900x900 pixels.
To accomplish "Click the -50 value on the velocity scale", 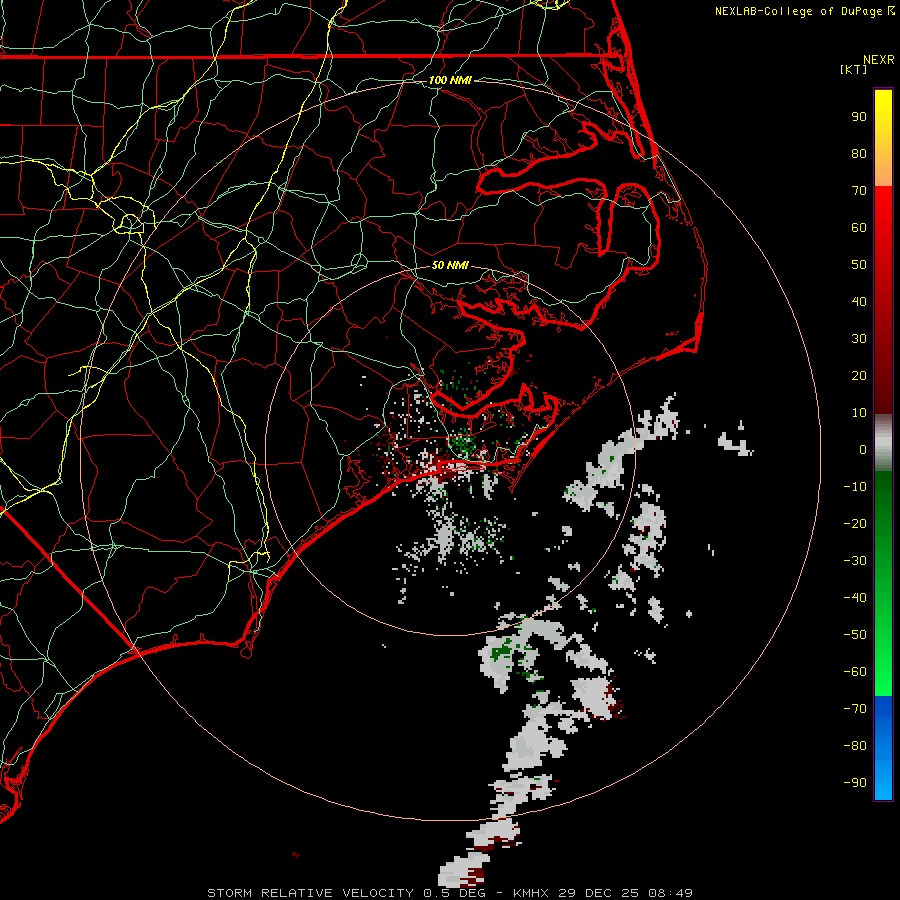I will [855, 635].
